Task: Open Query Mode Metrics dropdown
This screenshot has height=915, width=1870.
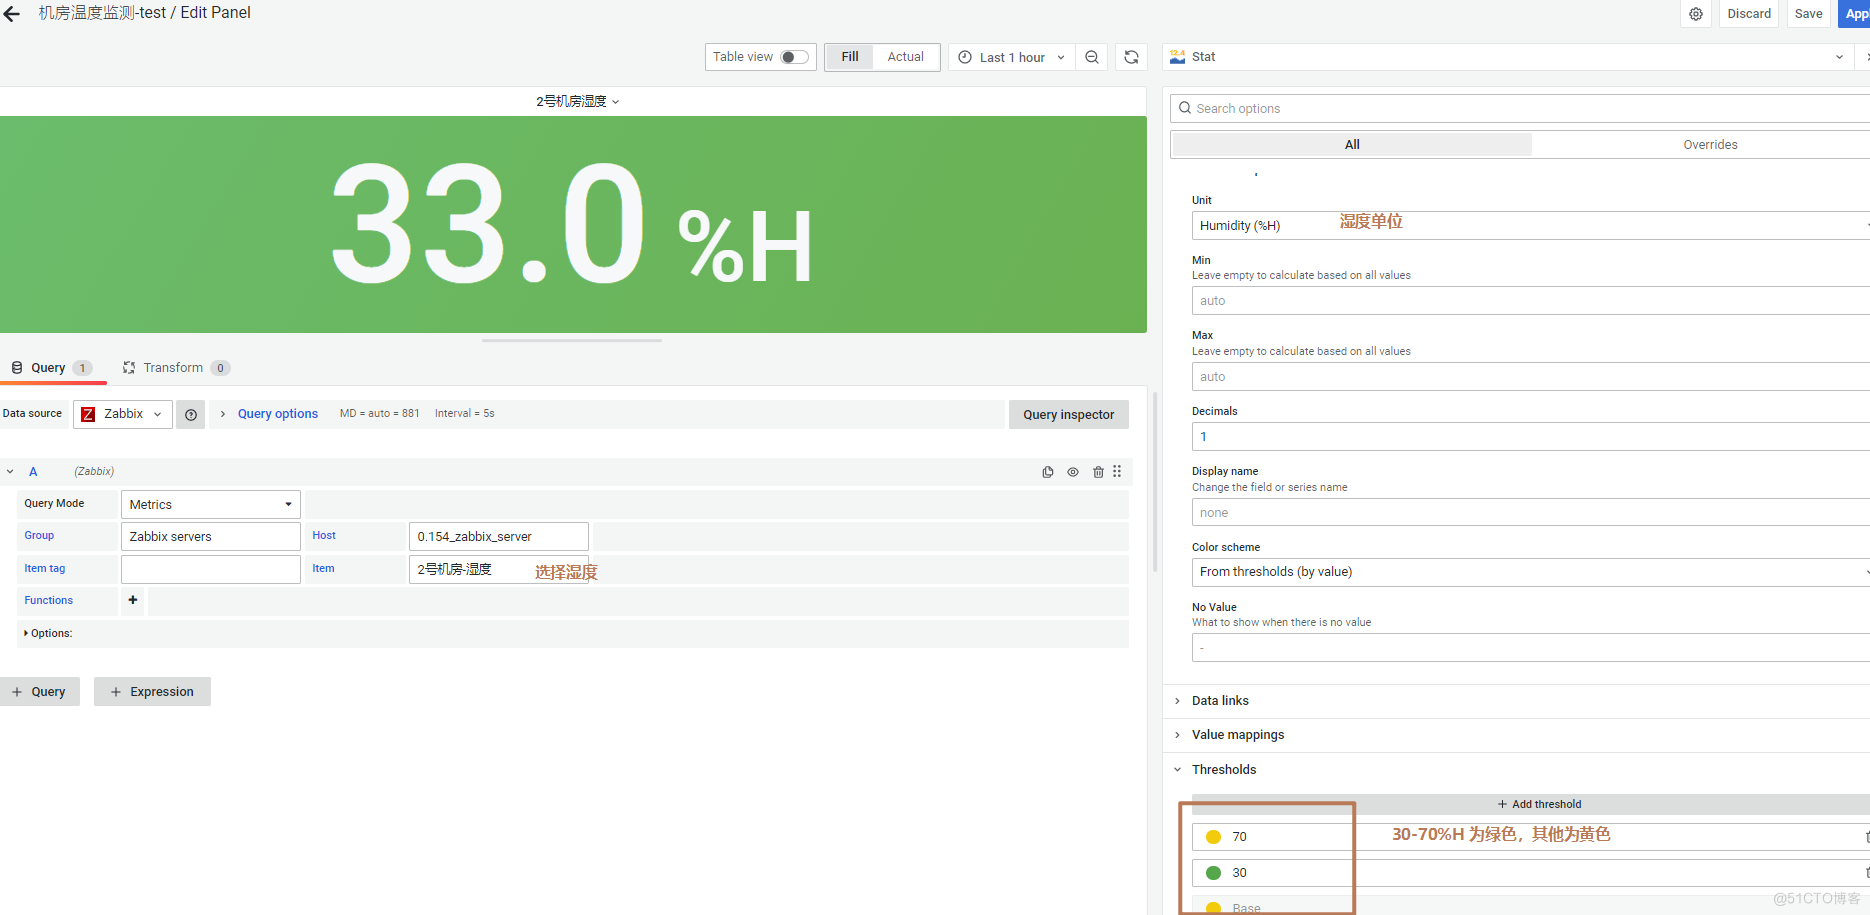Action: click(x=211, y=504)
